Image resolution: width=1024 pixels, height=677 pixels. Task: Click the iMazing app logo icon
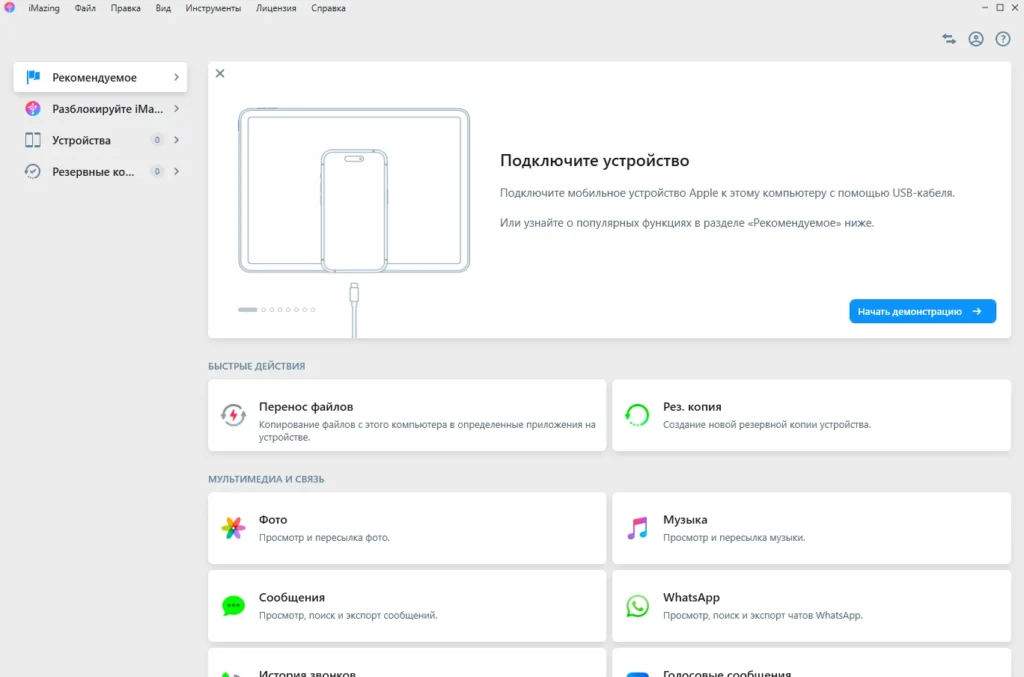[x=9, y=8]
